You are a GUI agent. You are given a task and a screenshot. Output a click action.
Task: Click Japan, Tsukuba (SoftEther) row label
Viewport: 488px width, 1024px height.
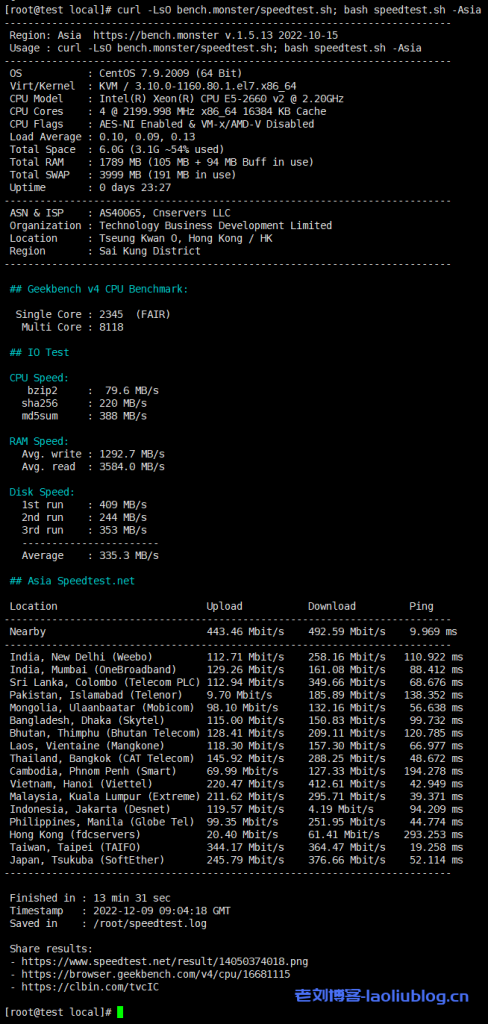[87, 860]
